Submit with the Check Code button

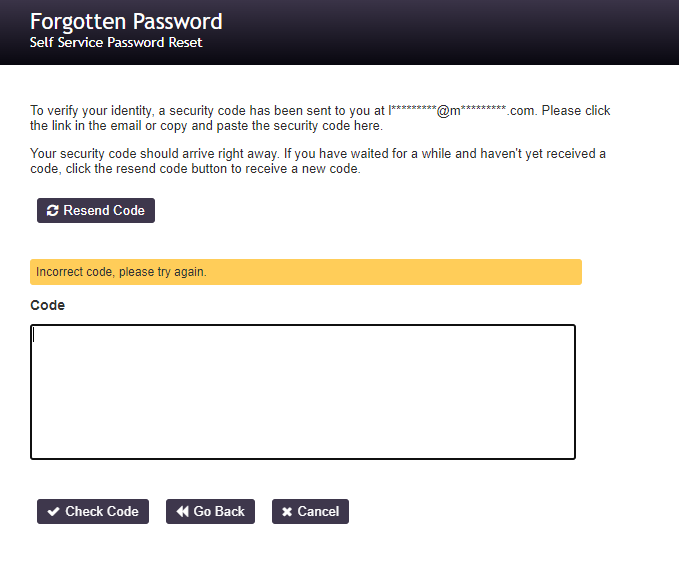coord(93,512)
